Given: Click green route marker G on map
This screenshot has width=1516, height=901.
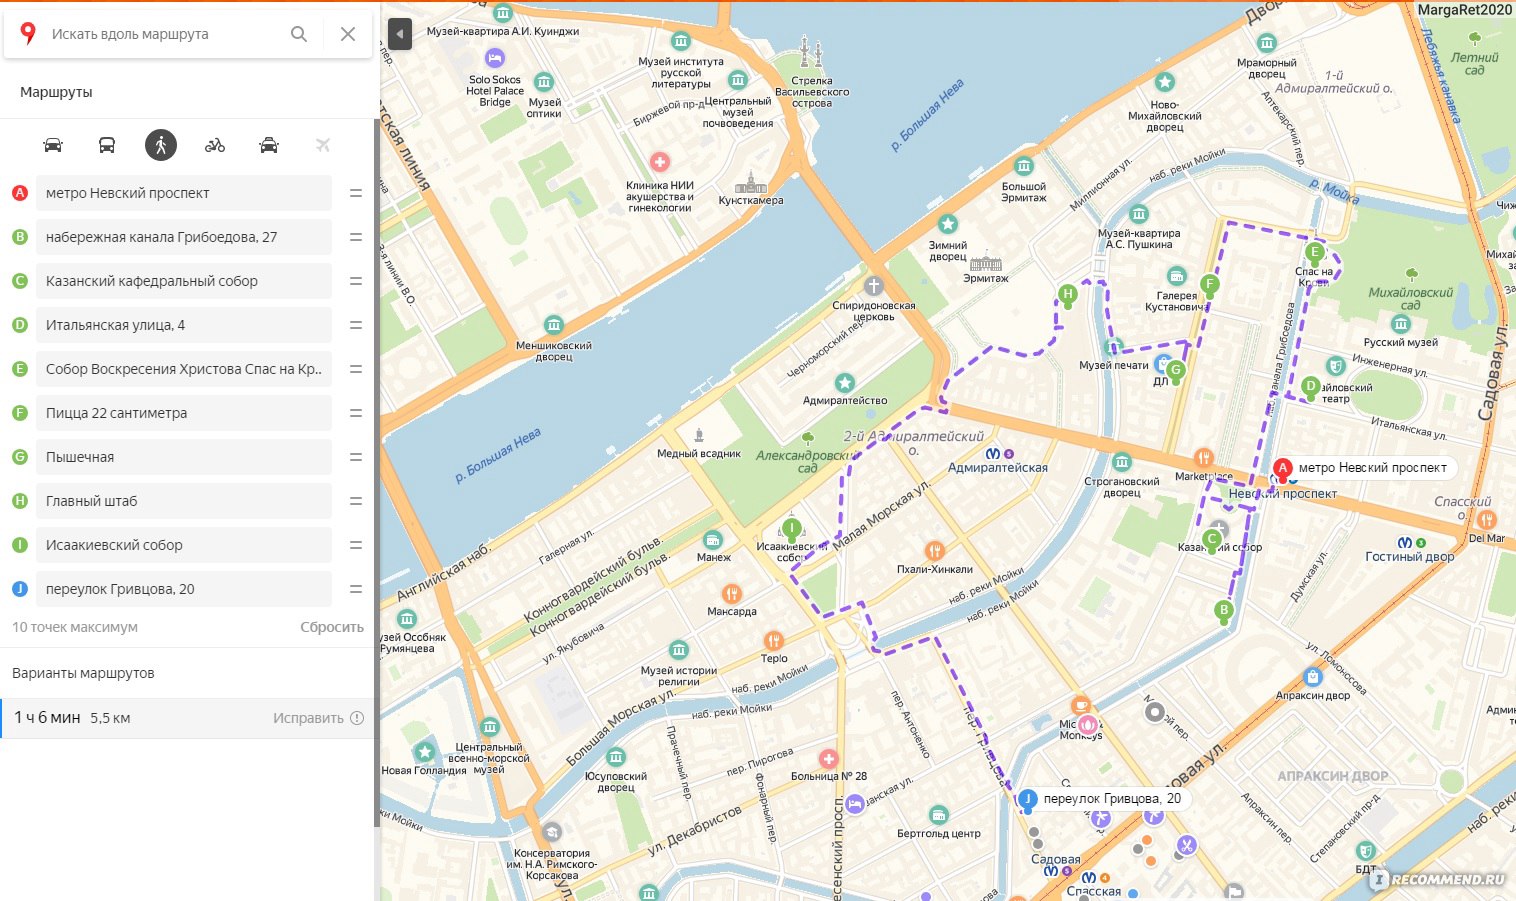Looking at the screenshot, I should pos(1177,370).
